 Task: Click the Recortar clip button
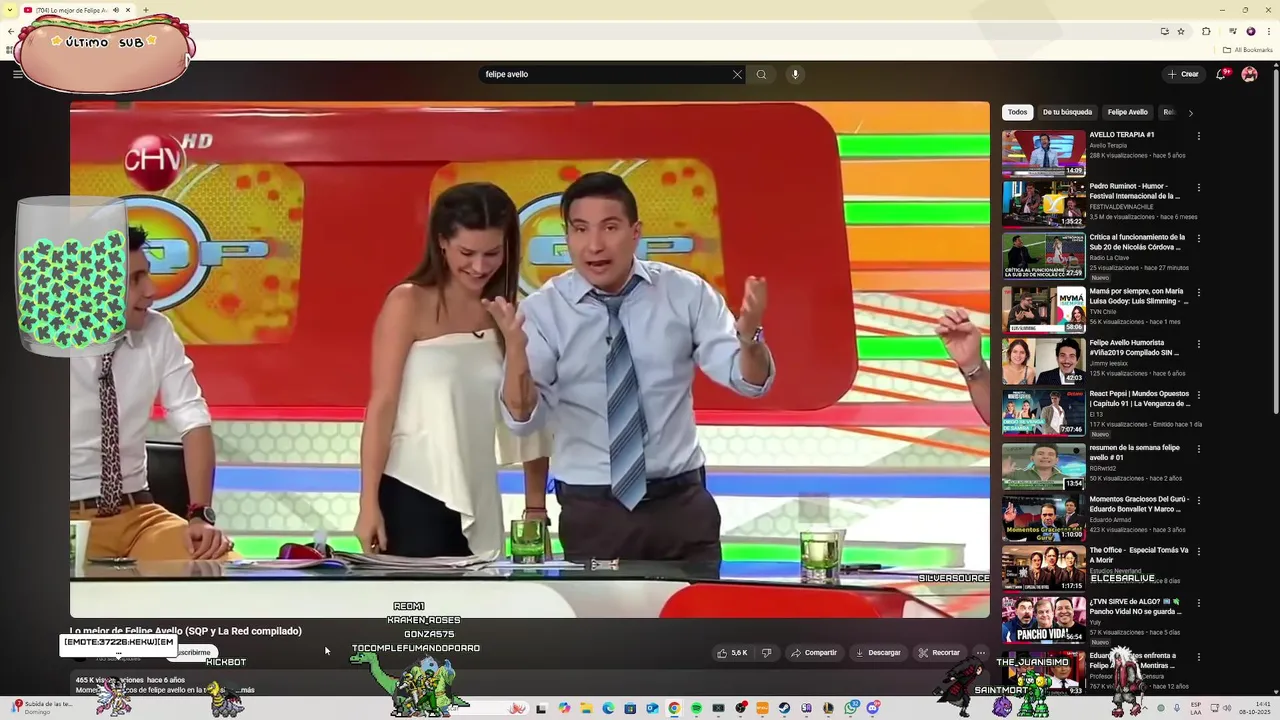939,653
